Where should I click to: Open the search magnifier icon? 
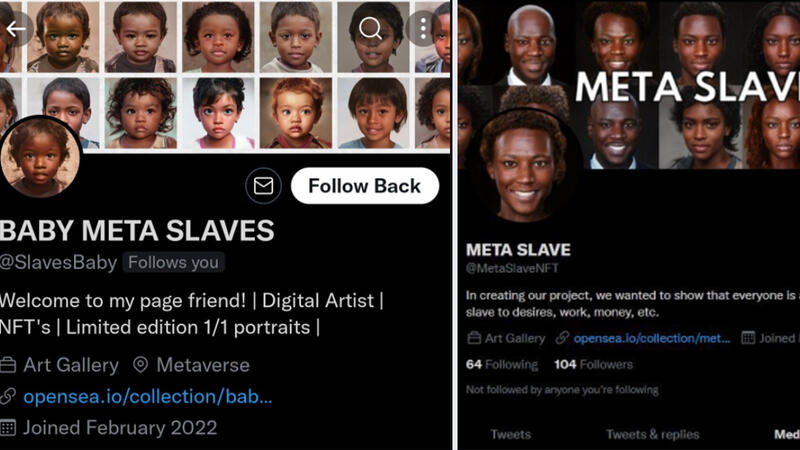click(371, 29)
